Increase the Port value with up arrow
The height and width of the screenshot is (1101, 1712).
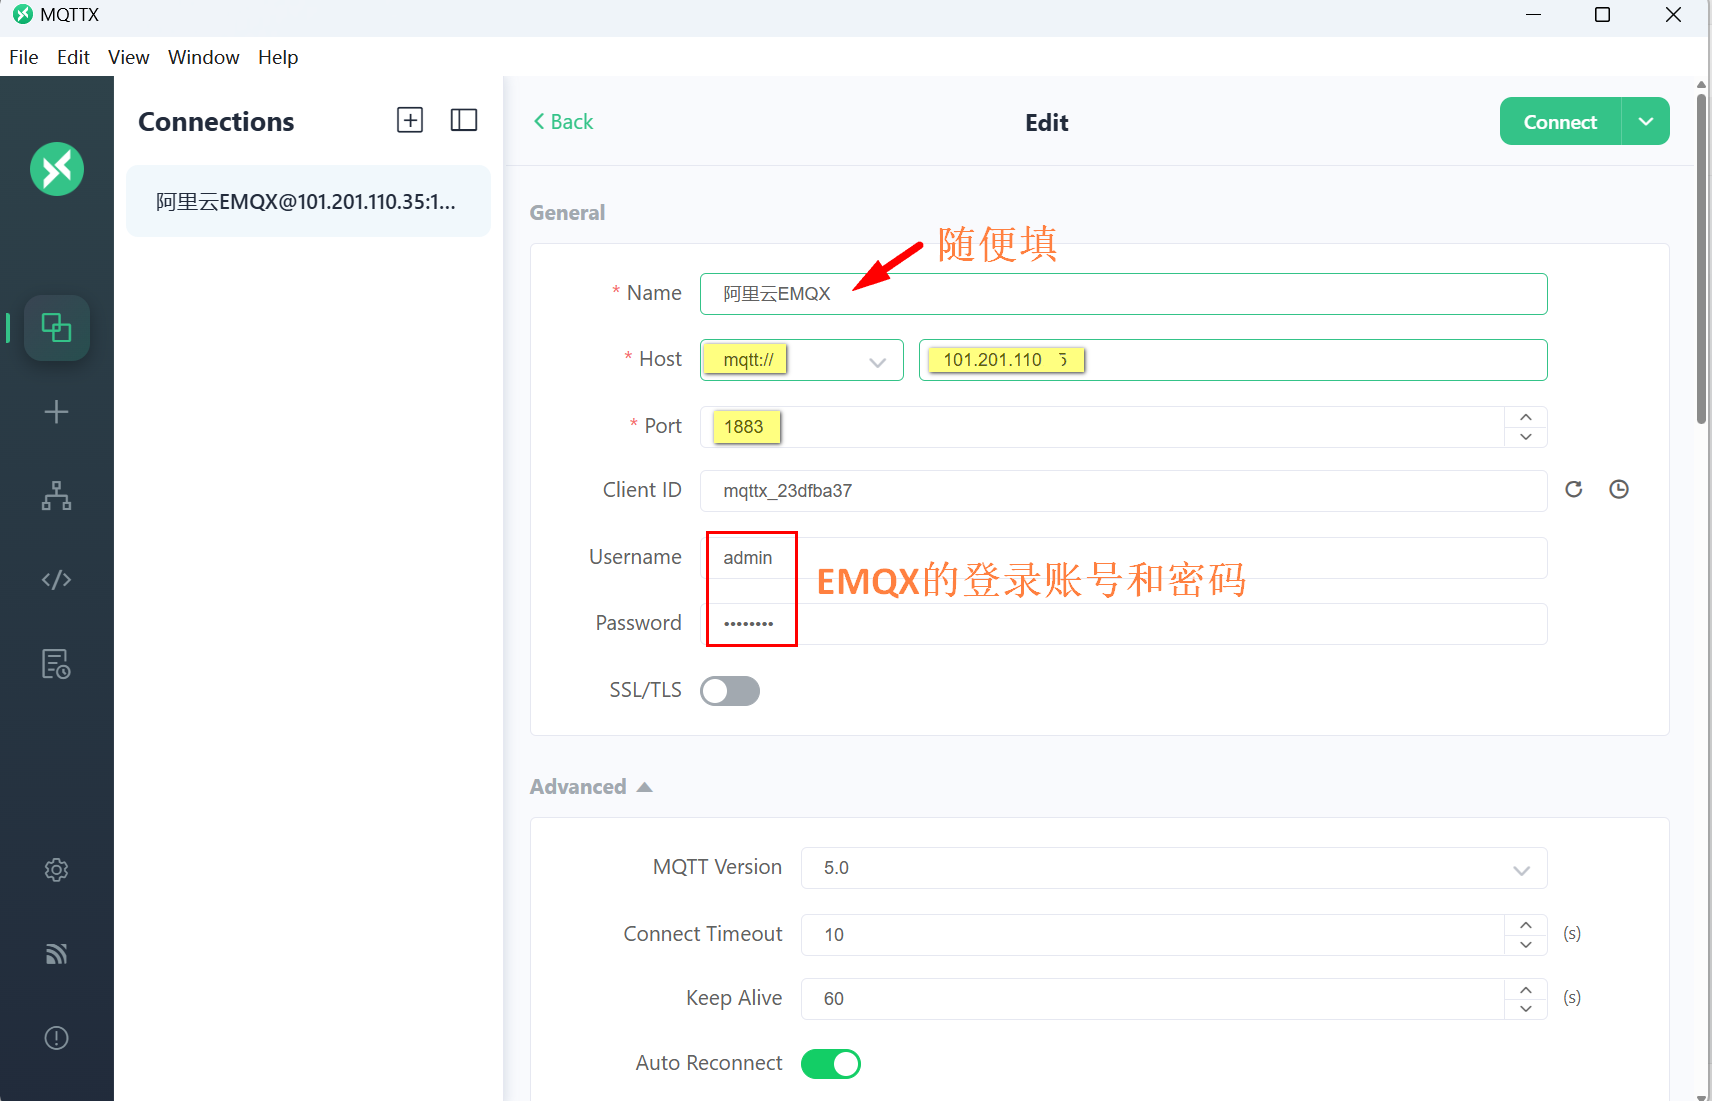1526,417
